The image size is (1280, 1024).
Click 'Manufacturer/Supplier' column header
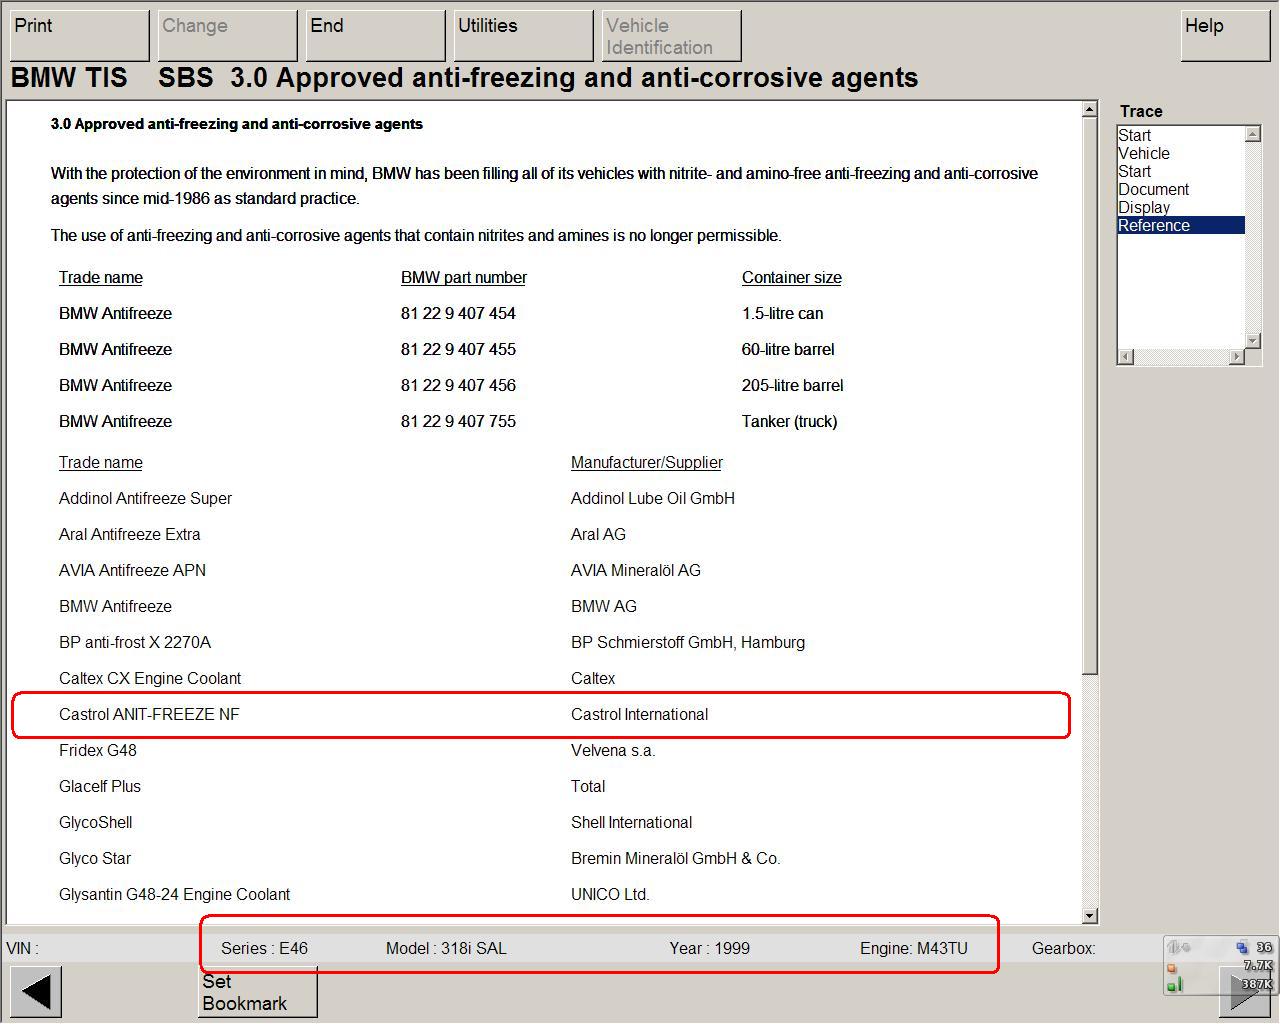point(647,462)
